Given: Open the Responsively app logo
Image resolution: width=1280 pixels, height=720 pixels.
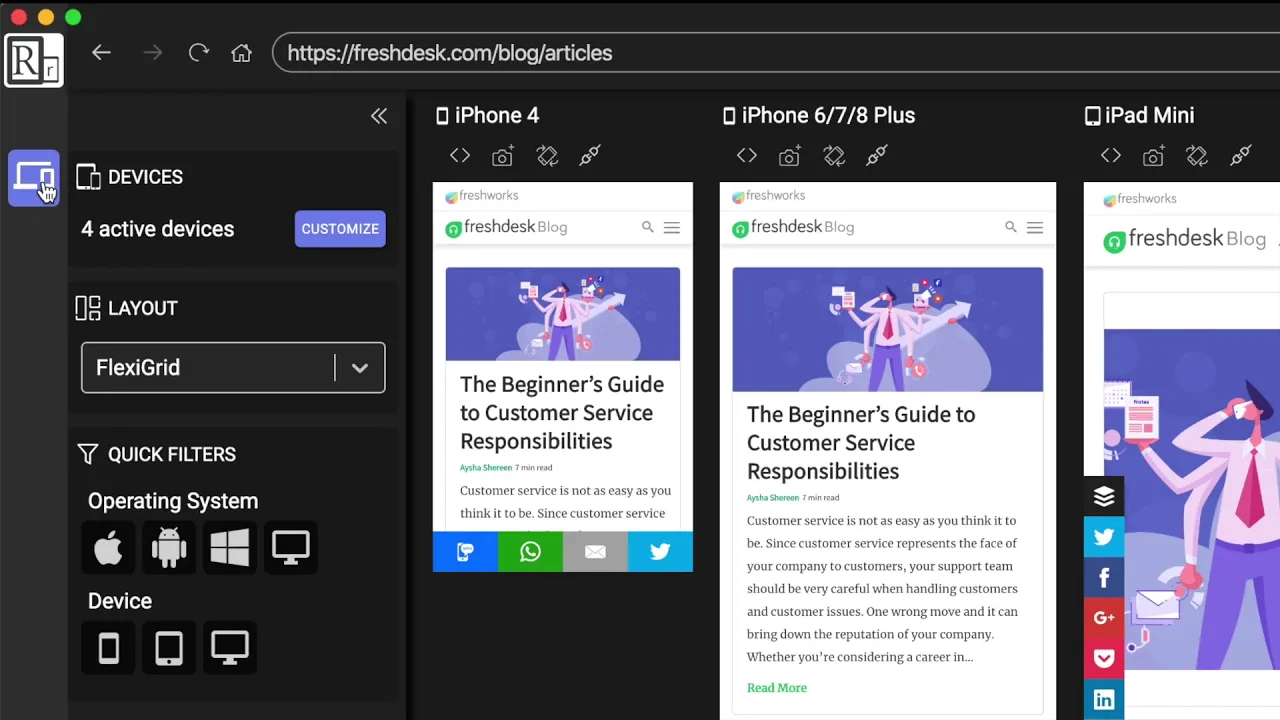Looking at the screenshot, I should [x=34, y=60].
